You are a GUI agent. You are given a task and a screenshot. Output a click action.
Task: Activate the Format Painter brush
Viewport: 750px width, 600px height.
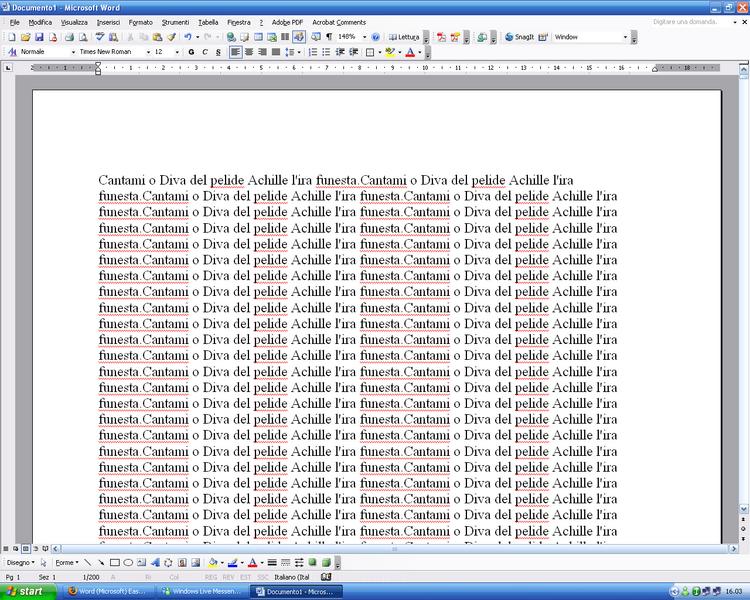171,37
